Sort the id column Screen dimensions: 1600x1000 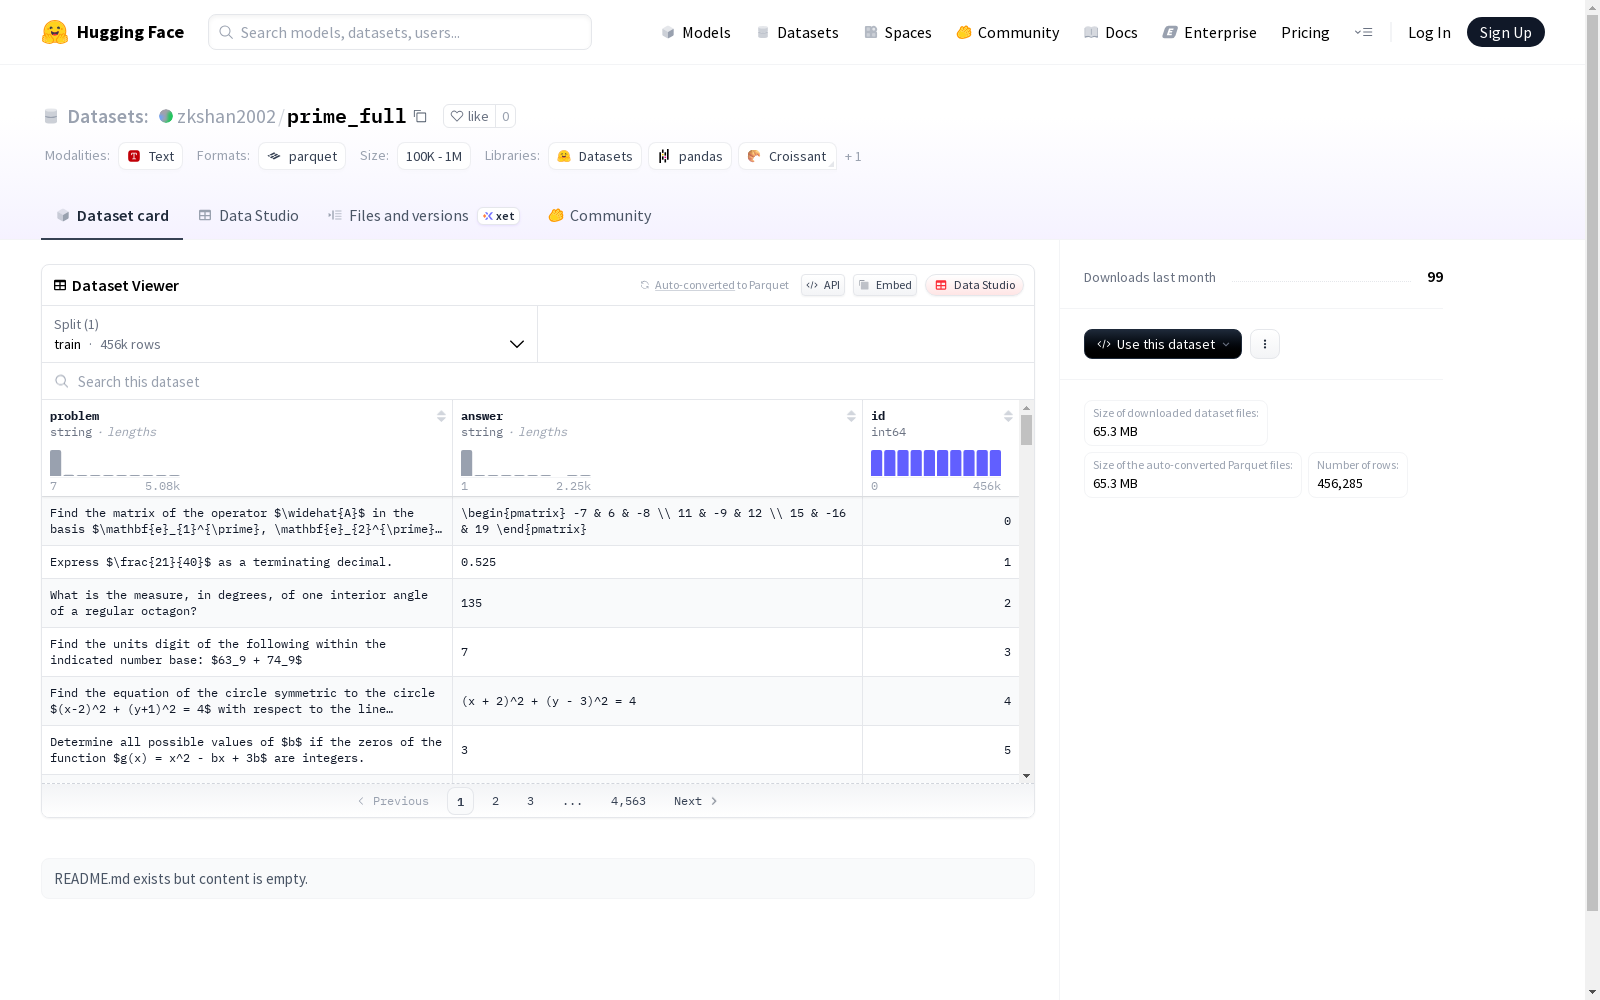pyautogui.click(x=1008, y=416)
